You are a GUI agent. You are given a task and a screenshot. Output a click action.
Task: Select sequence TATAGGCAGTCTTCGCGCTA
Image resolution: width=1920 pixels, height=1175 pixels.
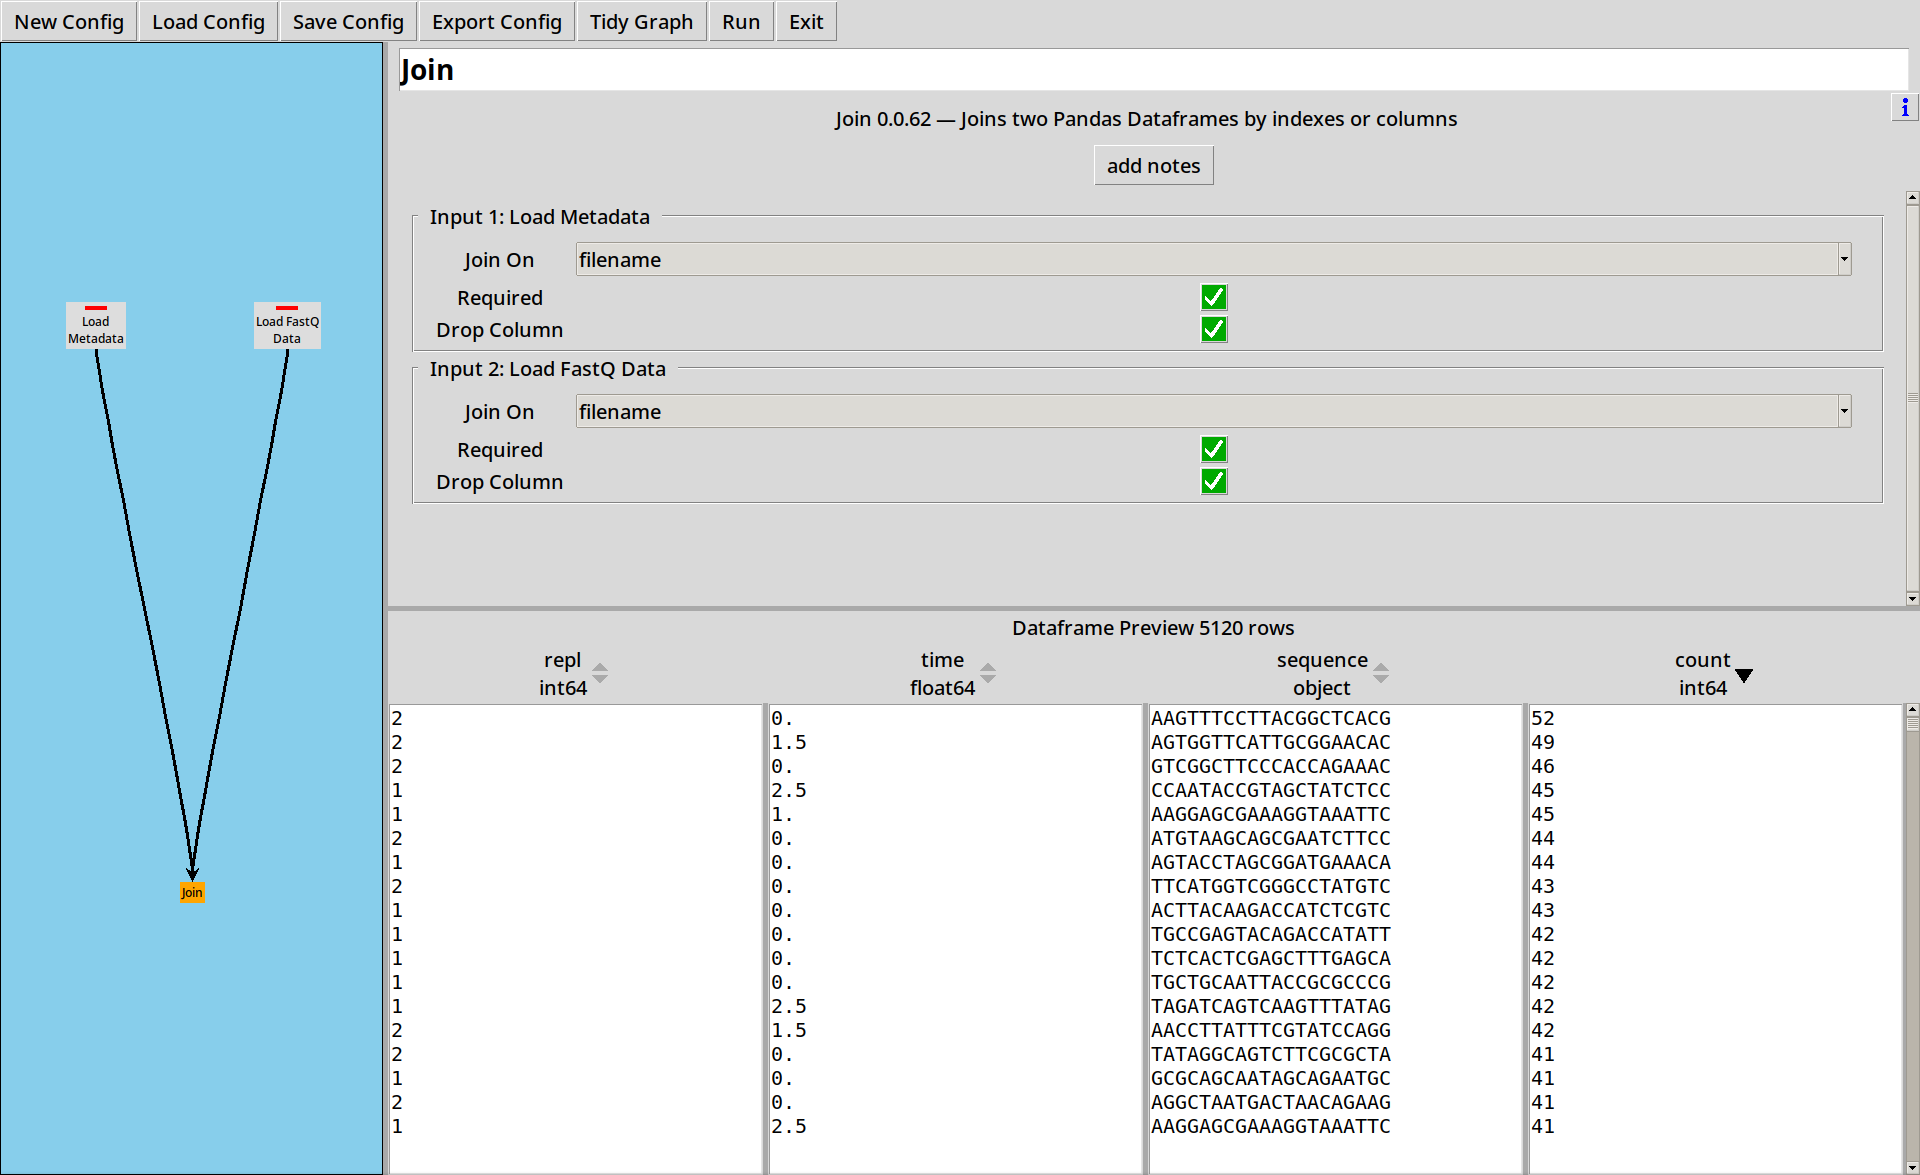pos(1270,1054)
